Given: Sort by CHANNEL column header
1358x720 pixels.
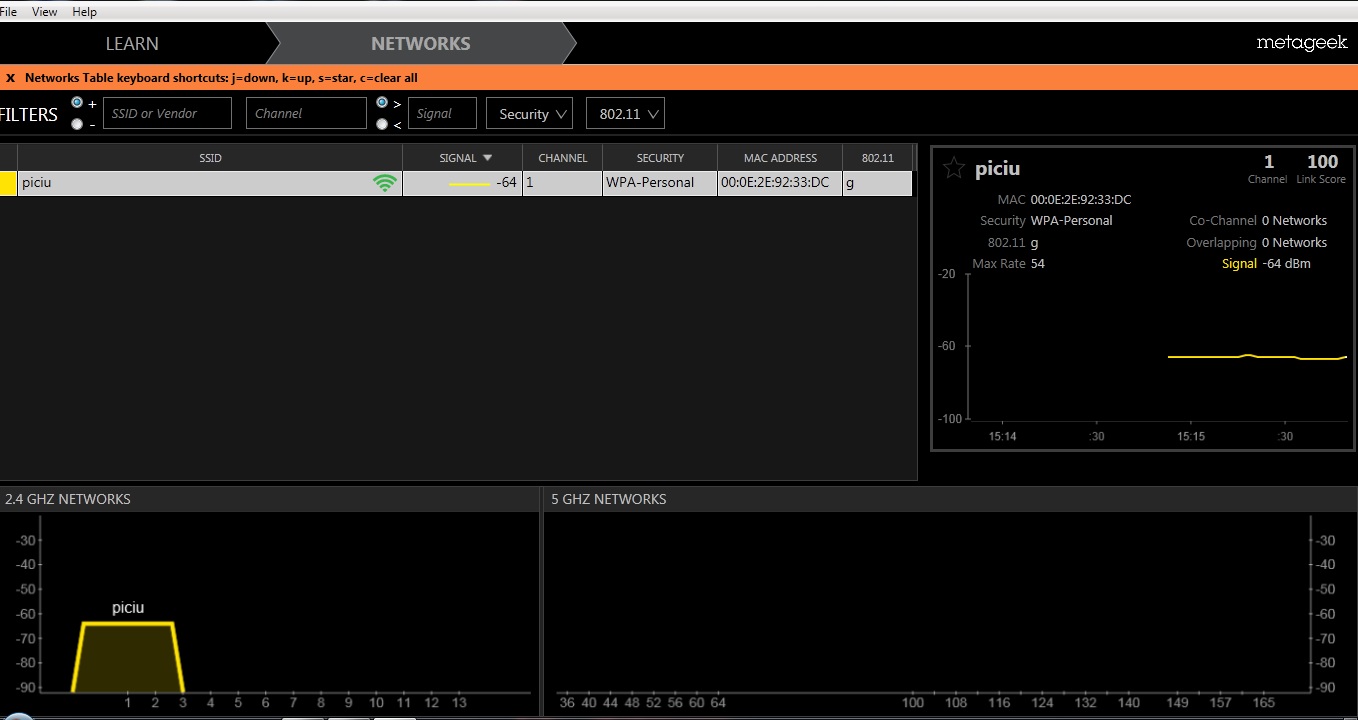Looking at the screenshot, I should tap(562, 158).
